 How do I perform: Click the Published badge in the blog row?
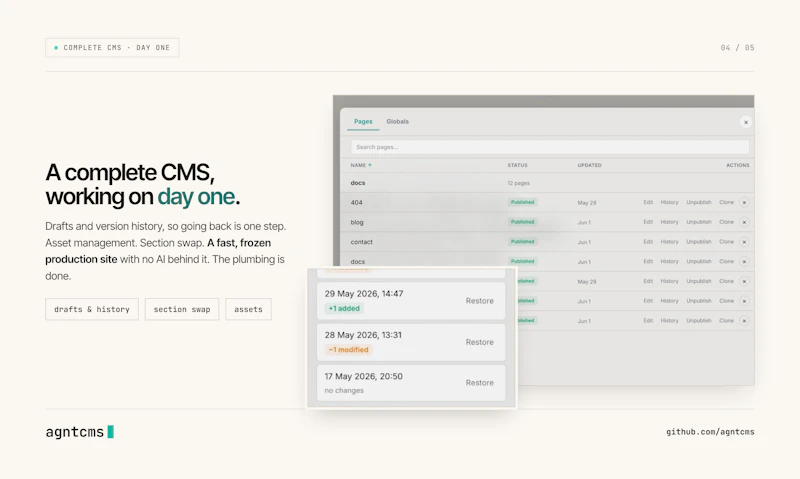point(522,222)
